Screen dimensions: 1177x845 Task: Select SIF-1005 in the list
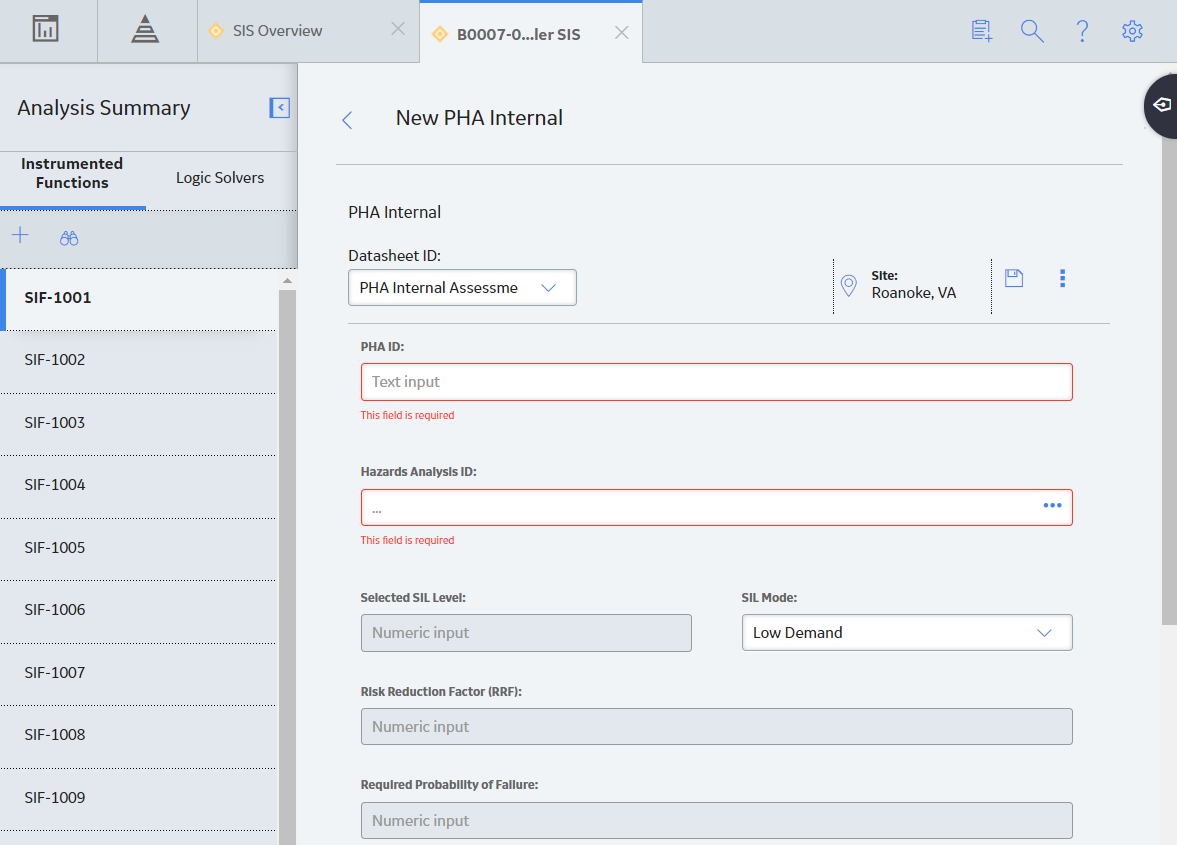coord(139,548)
